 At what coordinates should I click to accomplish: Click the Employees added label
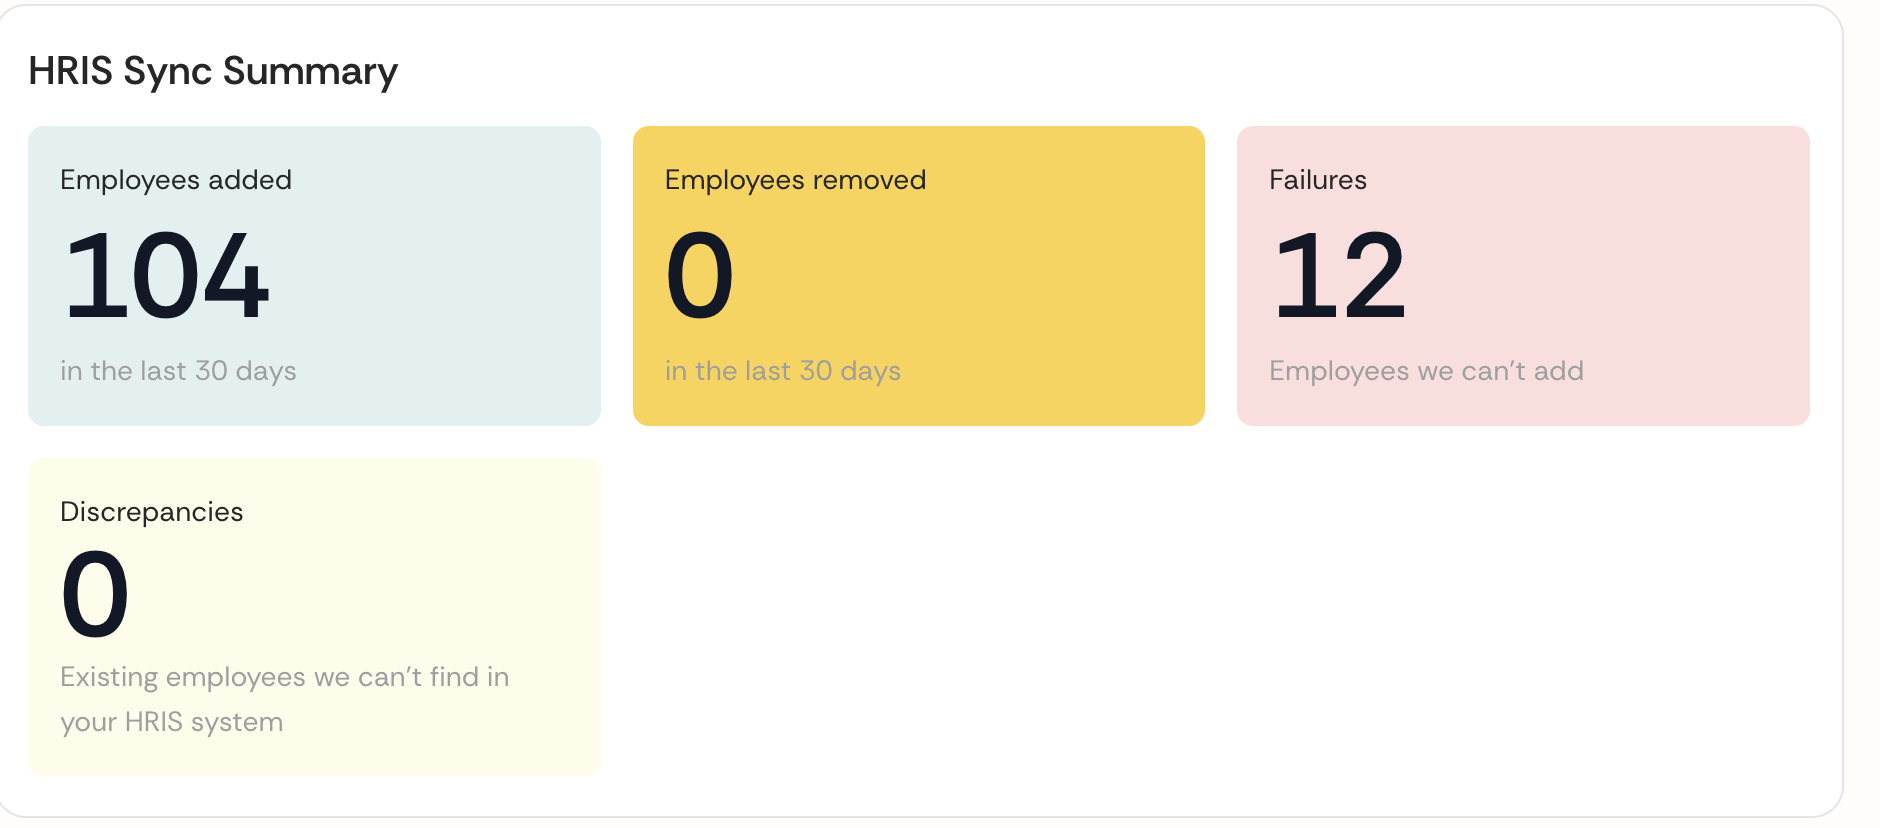pyautogui.click(x=176, y=180)
